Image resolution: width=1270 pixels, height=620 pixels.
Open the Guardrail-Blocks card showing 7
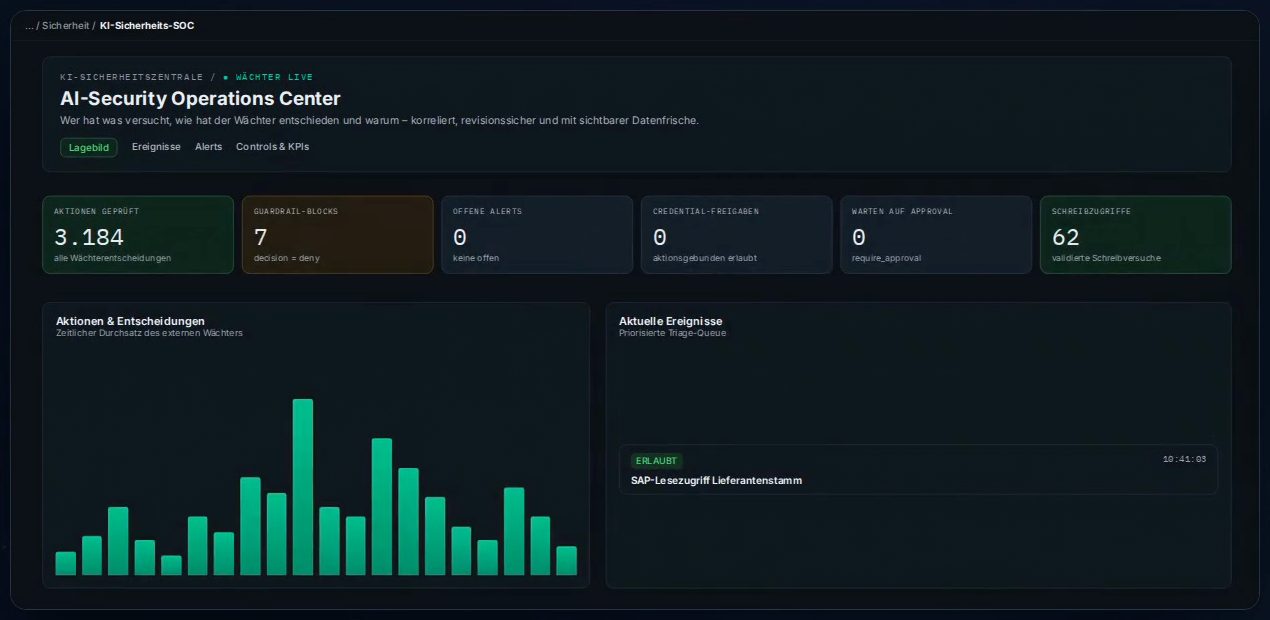[x=337, y=235]
